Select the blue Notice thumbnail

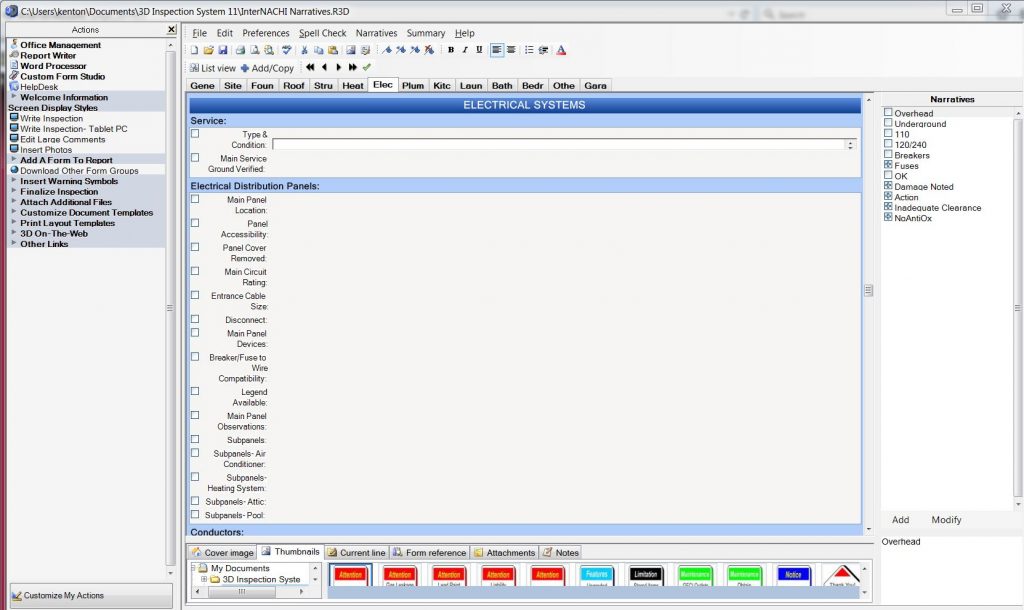point(792,575)
